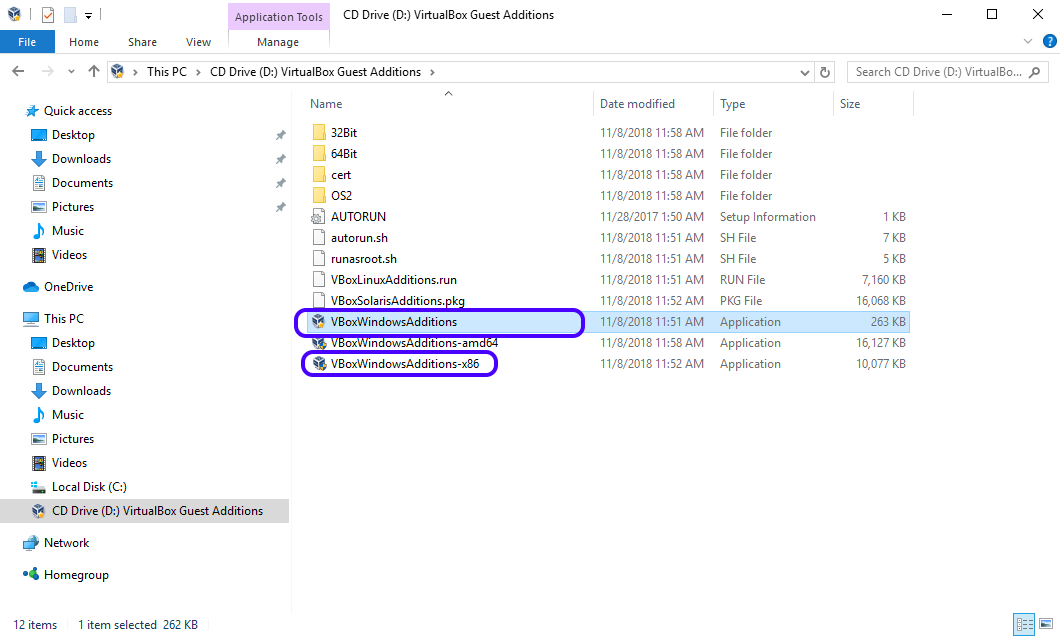
Task: Open the Manage ribbon tab
Action: [x=278, y=42]
